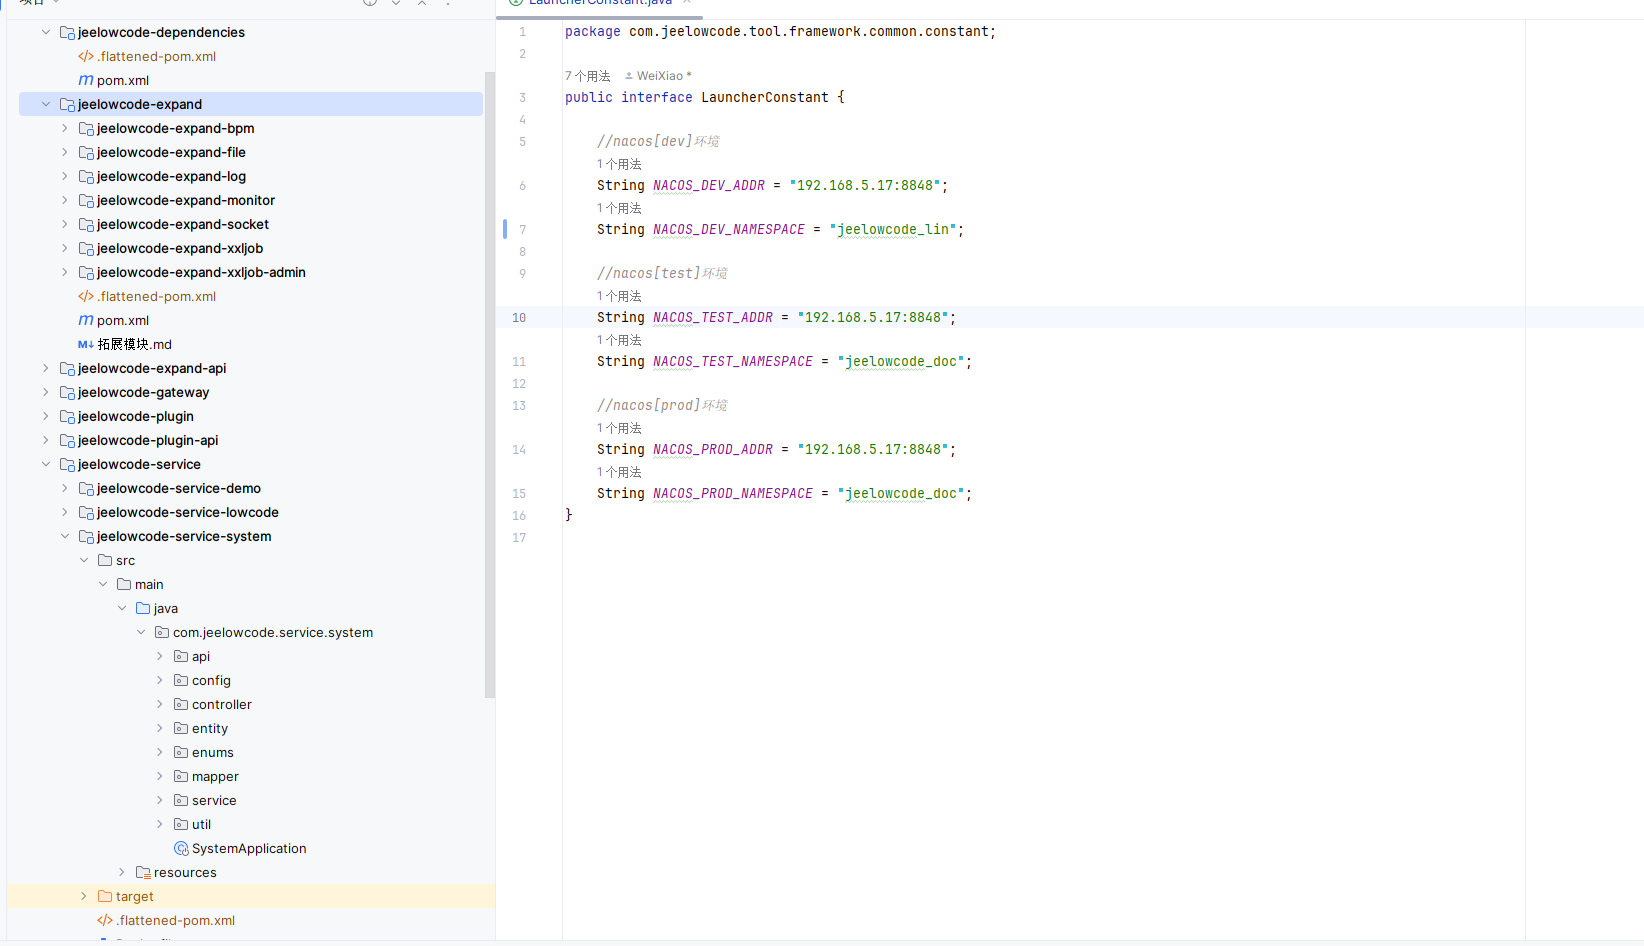Click the blue change marker beside line 7
1644x946 pixels.
point(505,229)
